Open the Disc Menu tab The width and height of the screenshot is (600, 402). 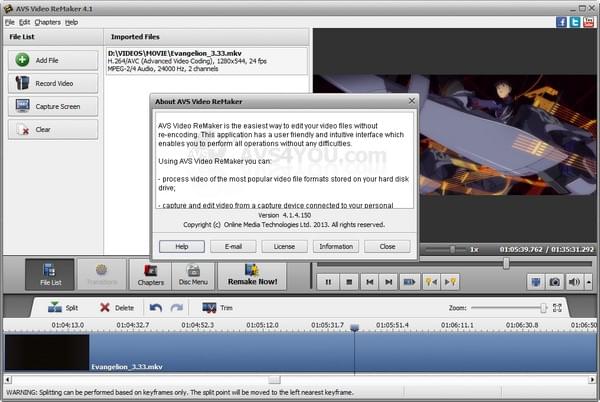click(x=193, y=275)
